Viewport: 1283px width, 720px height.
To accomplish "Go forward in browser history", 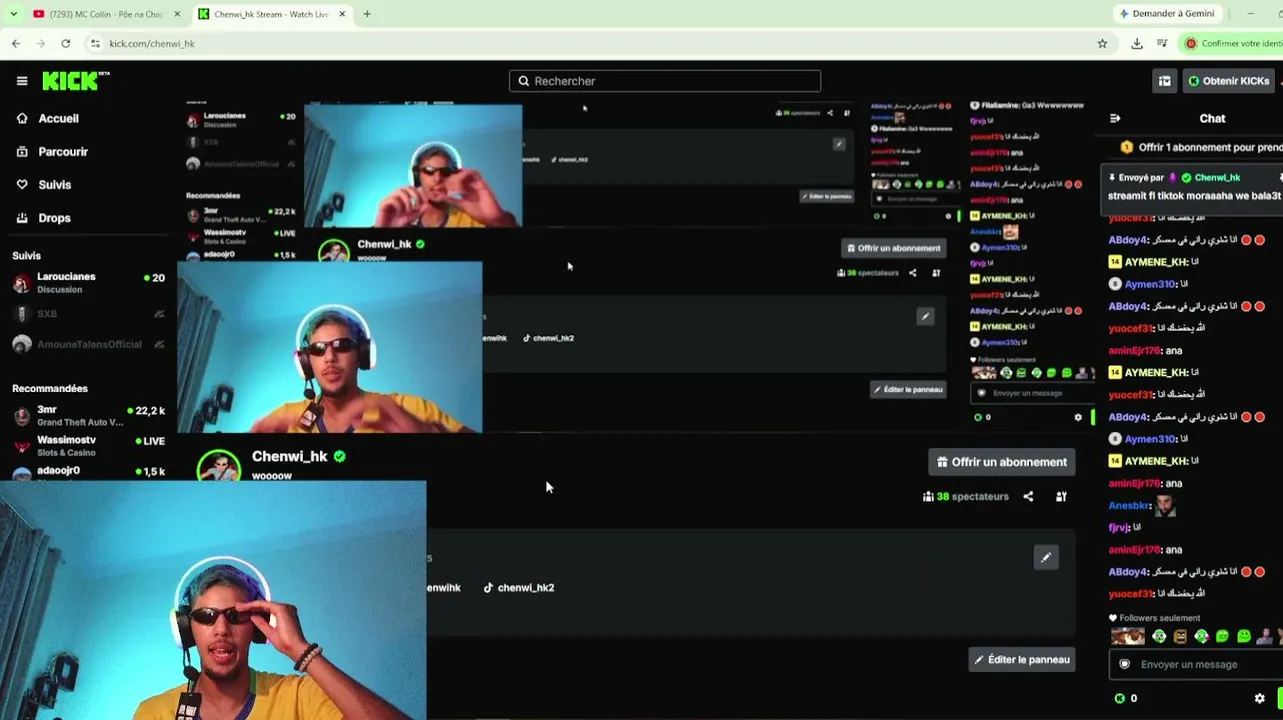I will pyautogui.click(x=41, y=43).
